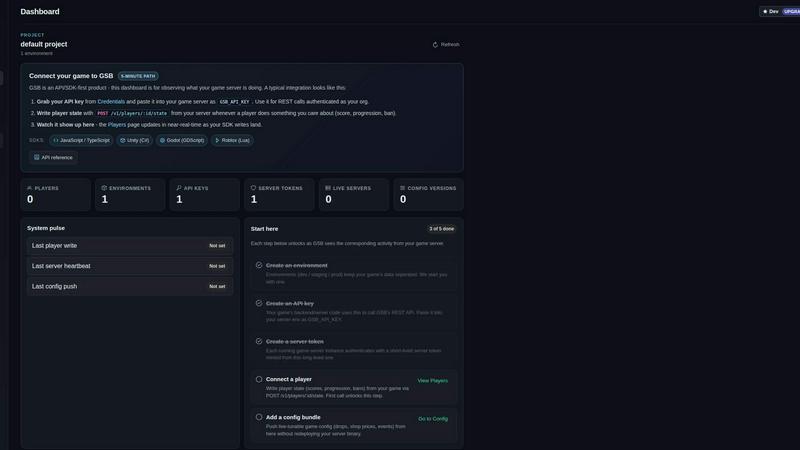800x450 pixels.
Task: Click the Last server heartbeat row
Action: pyautogui.click(x=130, y=266)
